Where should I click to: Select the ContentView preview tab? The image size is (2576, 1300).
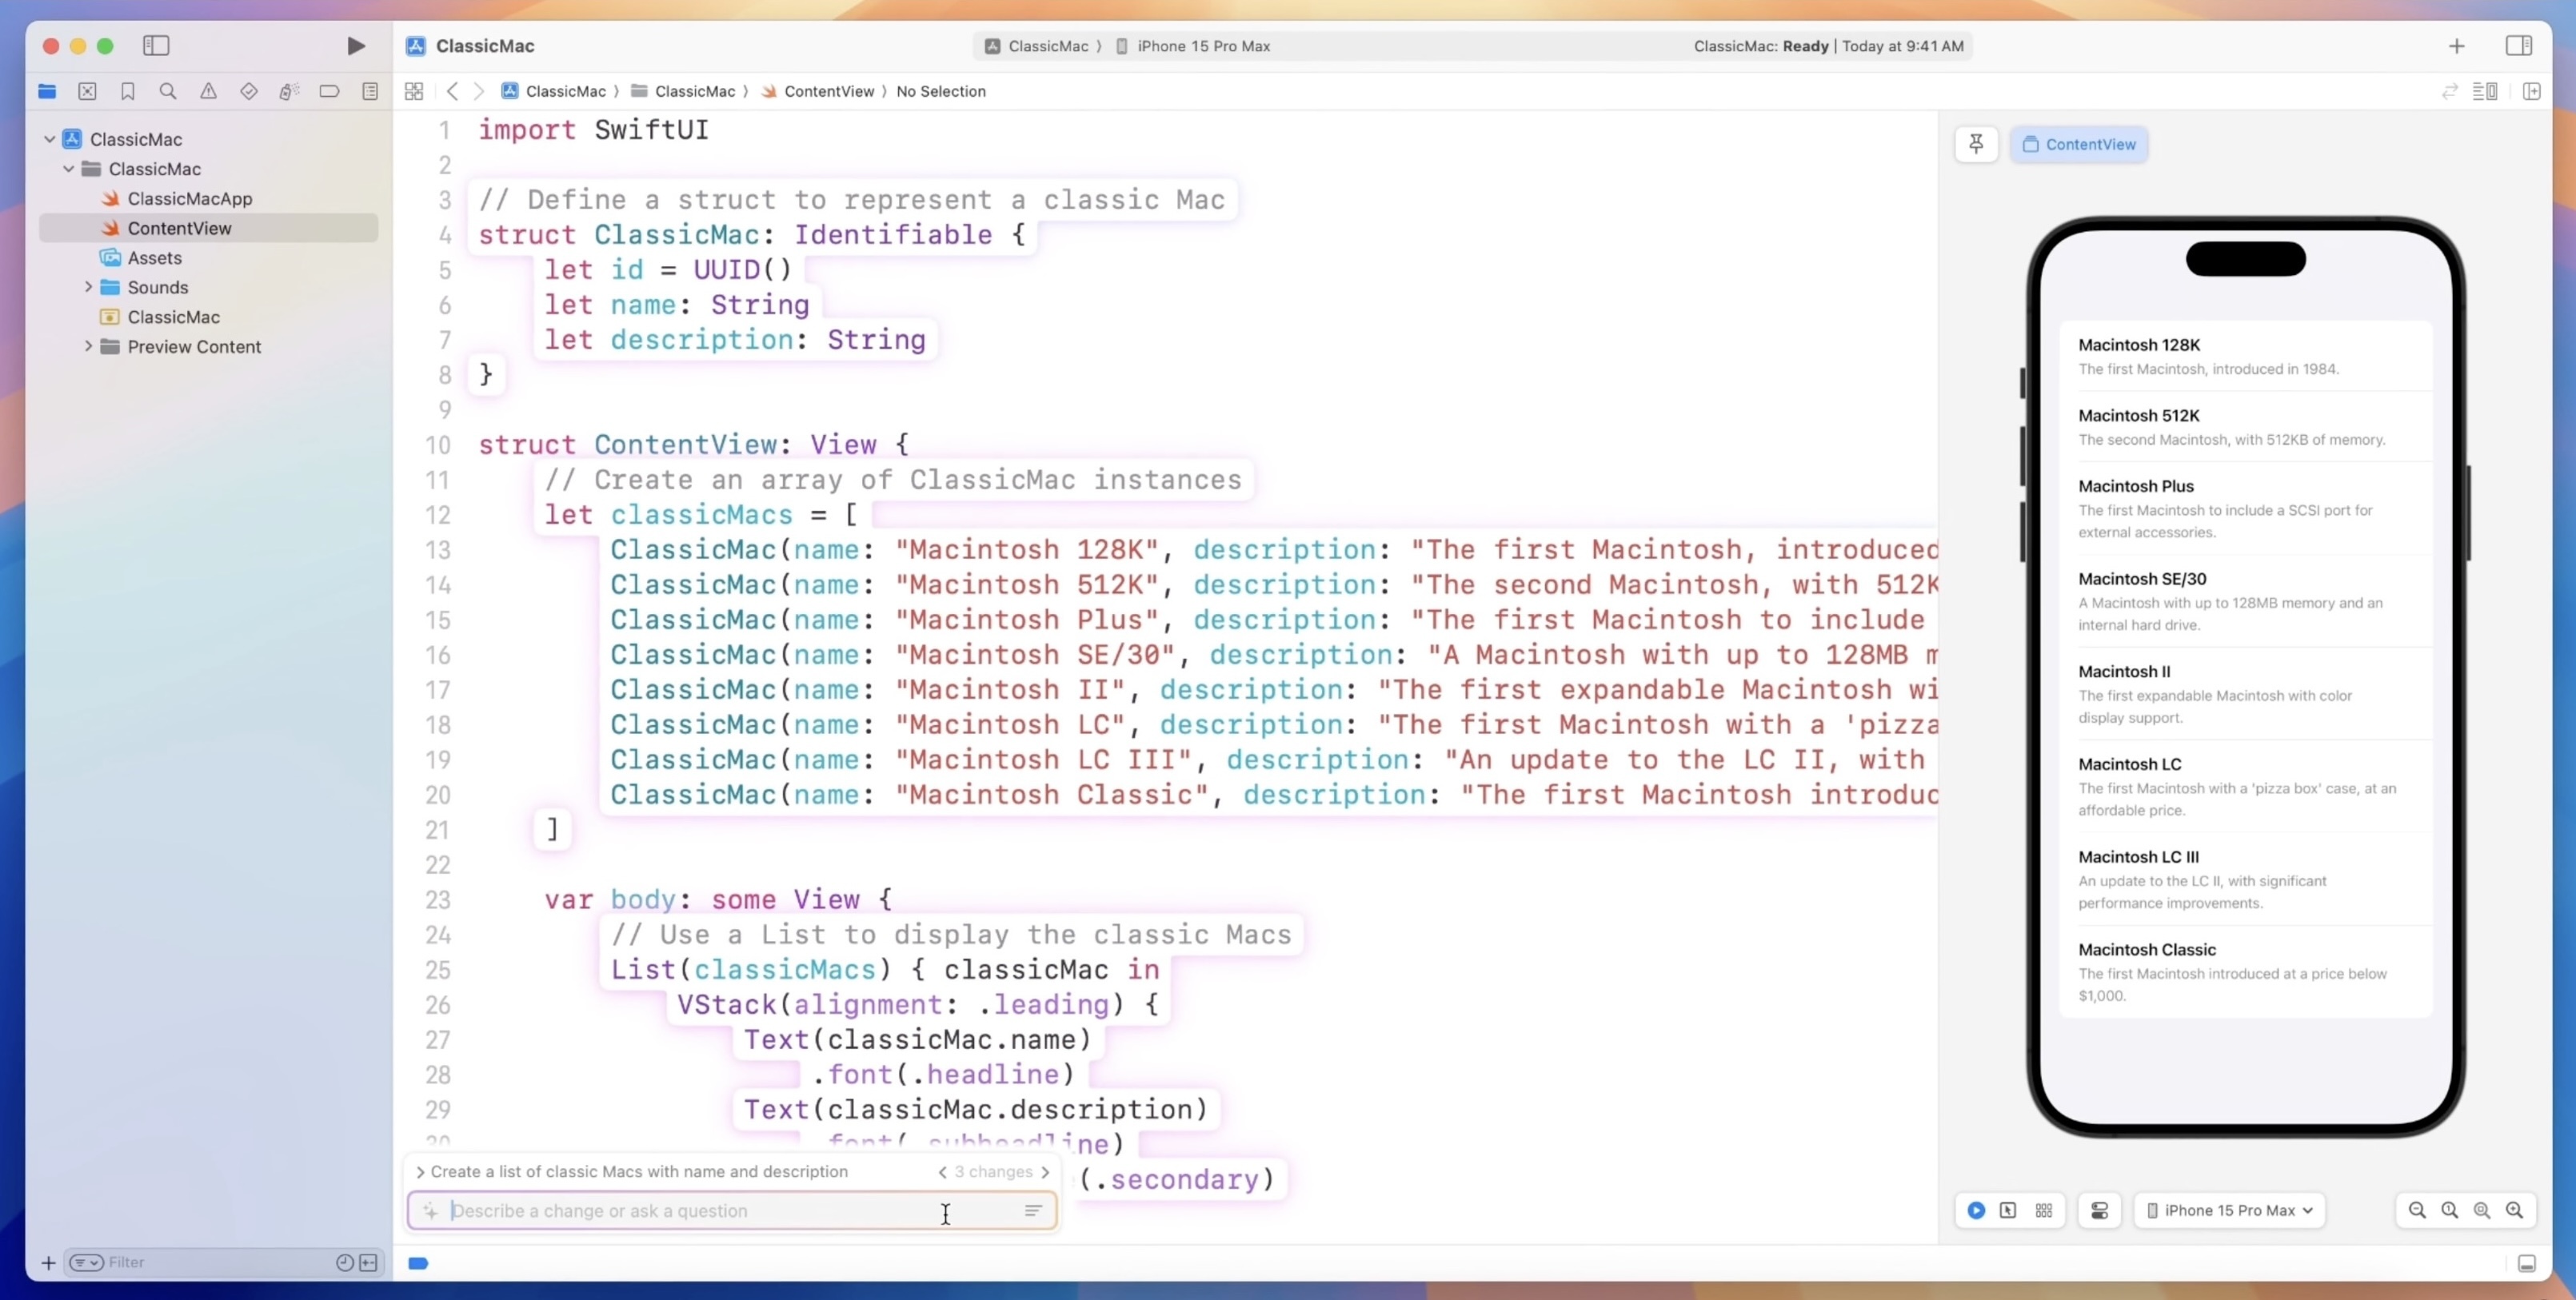pos(2079,144)
